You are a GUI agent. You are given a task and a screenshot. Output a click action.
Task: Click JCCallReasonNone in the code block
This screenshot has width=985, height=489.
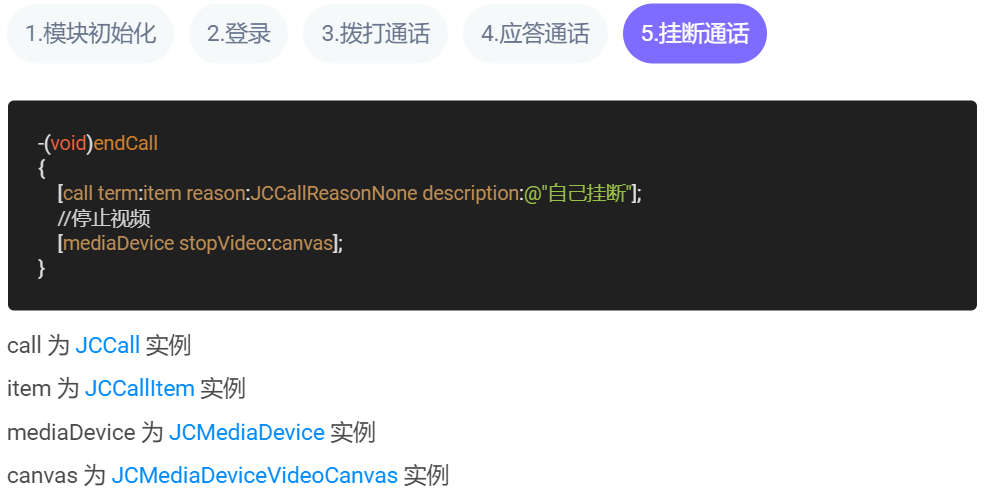point(334,194)
